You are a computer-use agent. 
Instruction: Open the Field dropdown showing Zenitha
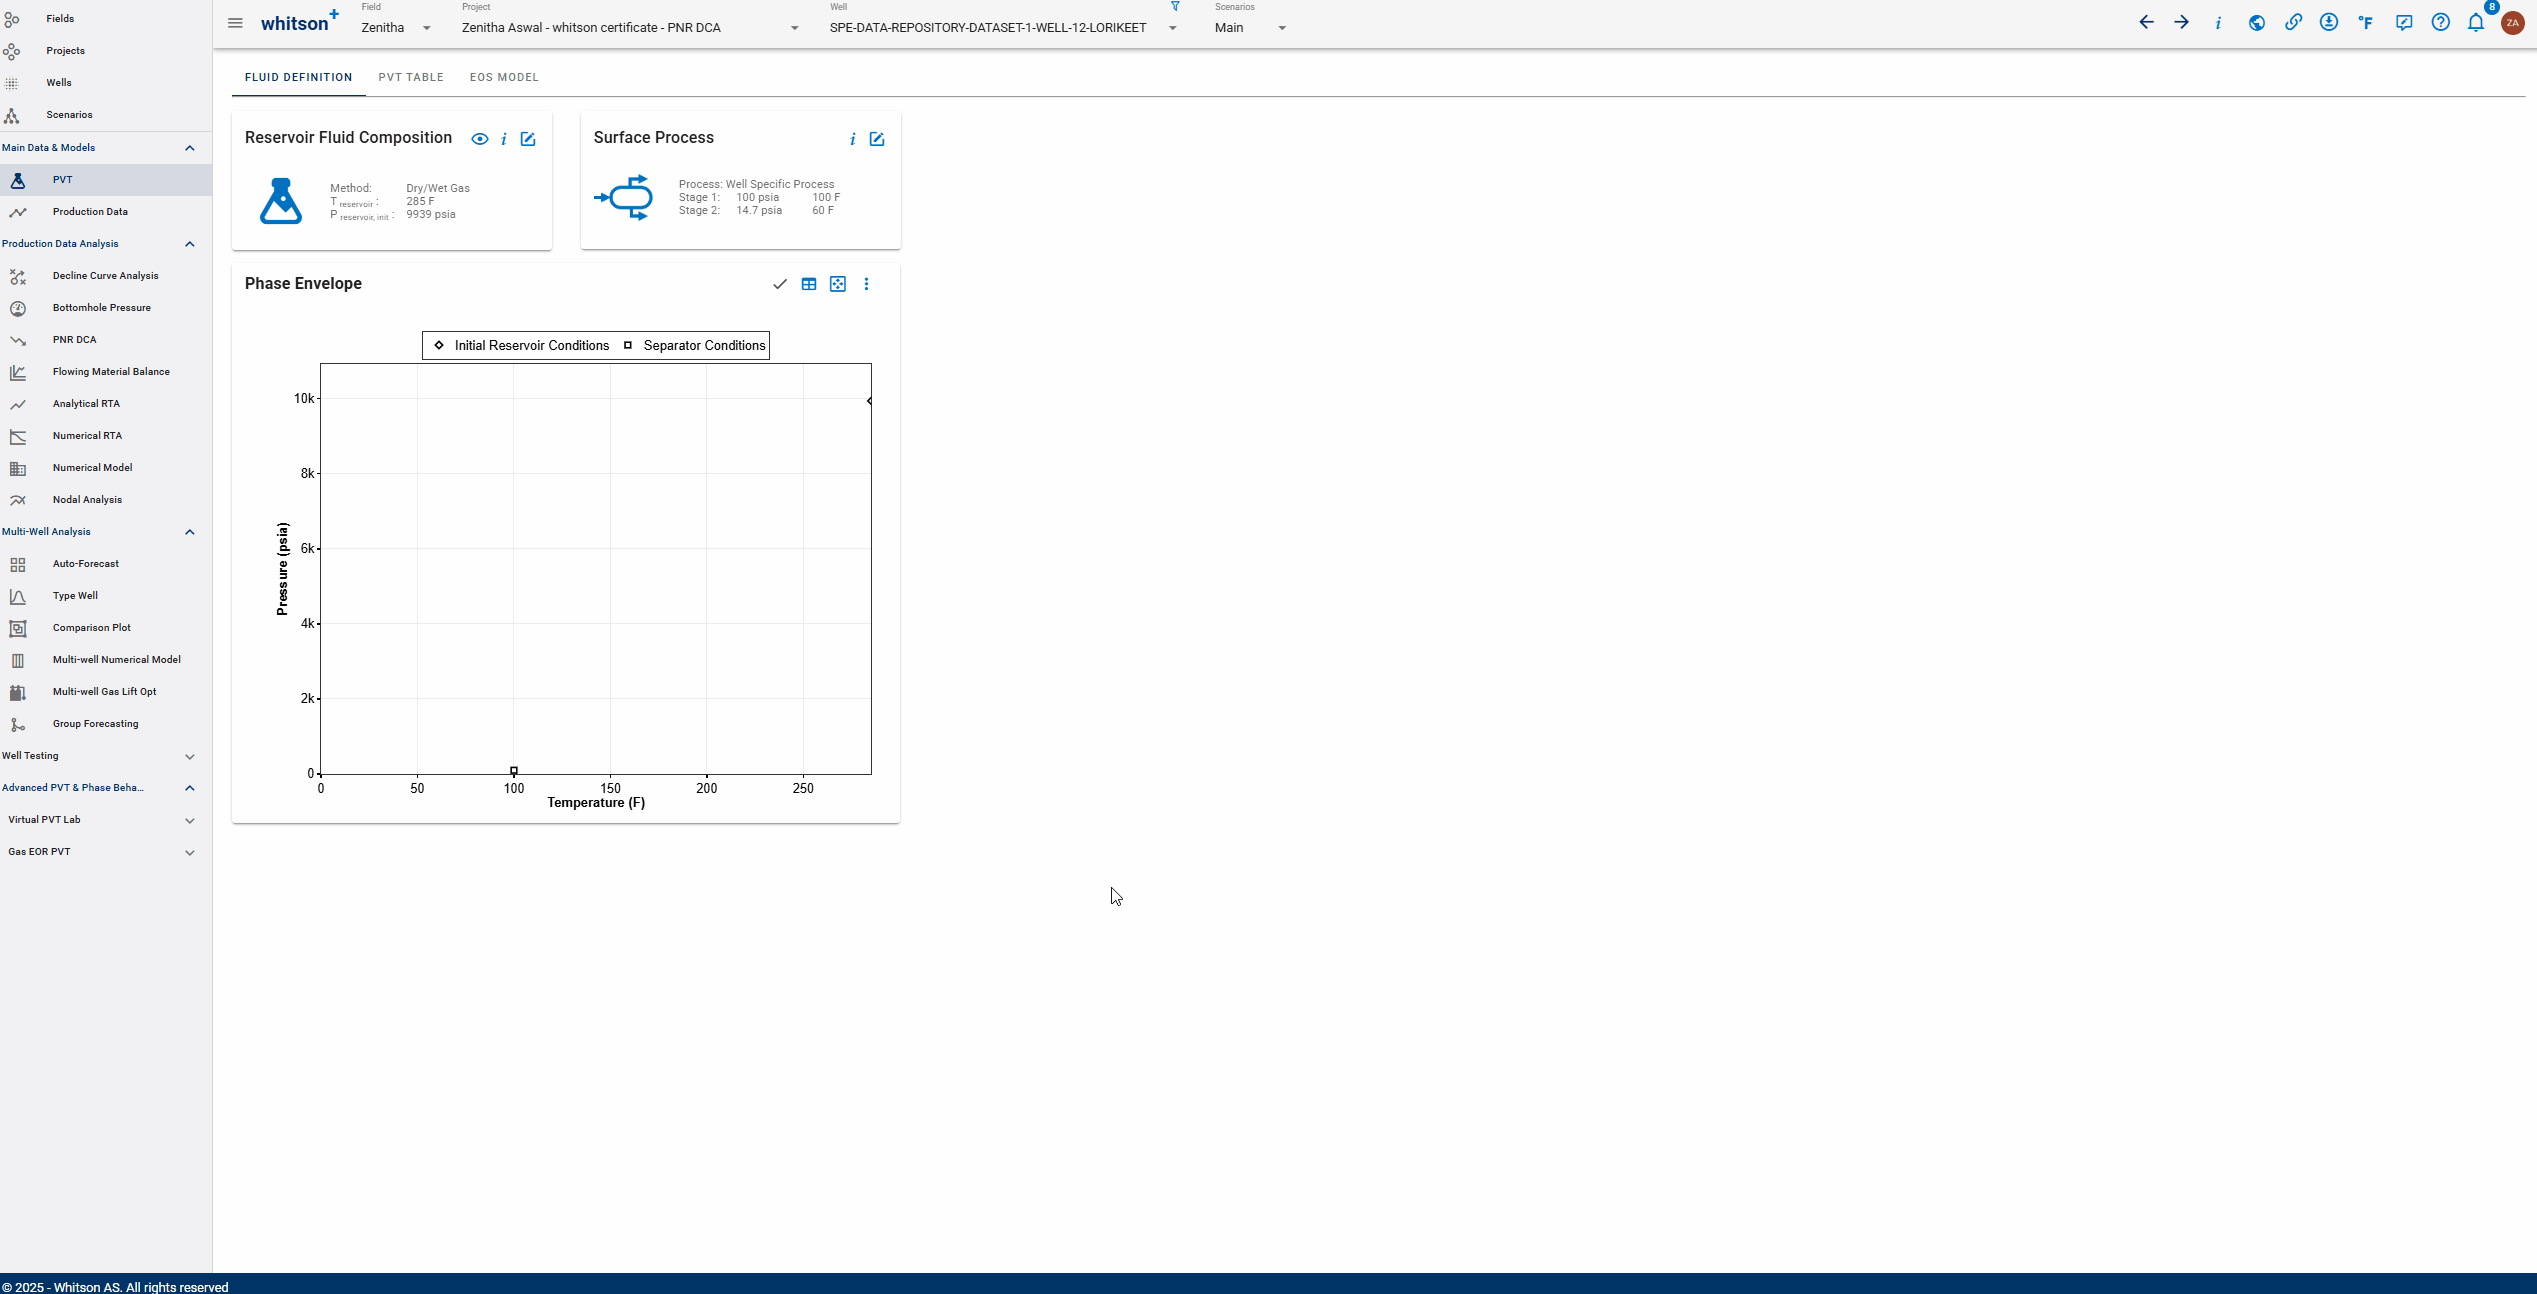(x=396, y=27)
